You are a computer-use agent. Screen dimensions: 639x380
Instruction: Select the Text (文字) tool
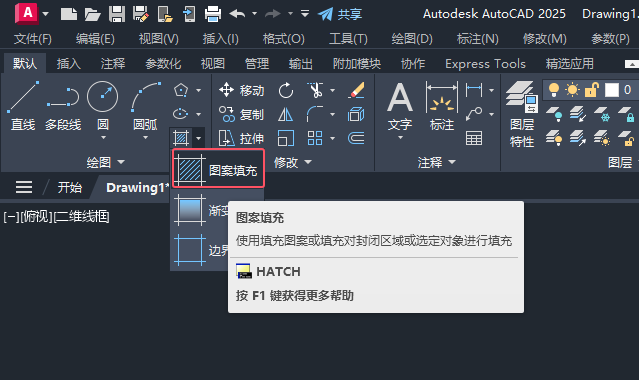pos(400,106)
